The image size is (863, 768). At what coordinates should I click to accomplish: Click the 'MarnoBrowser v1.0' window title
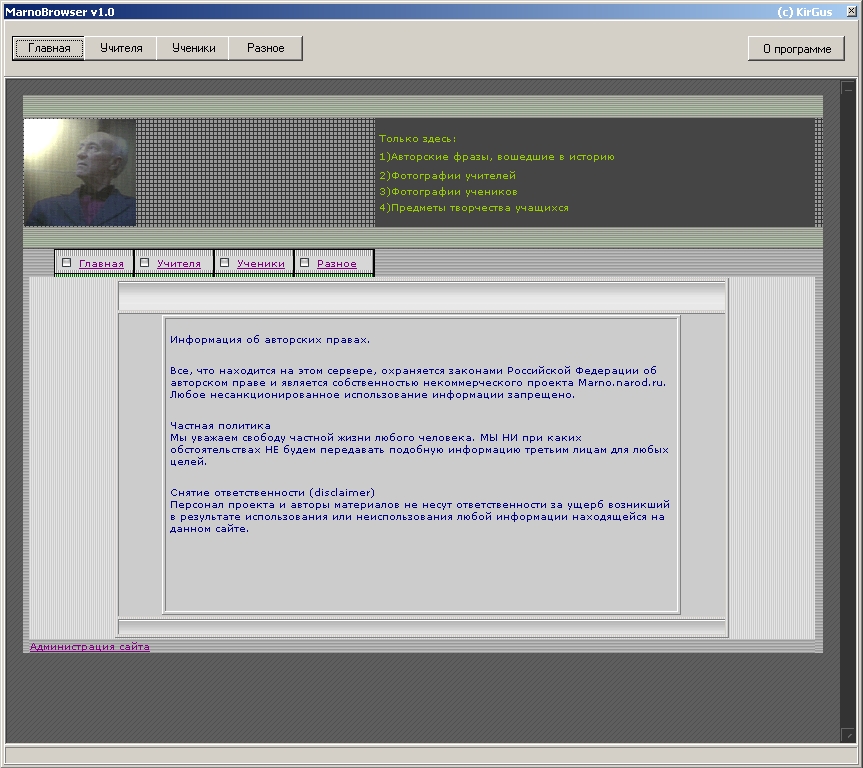click(x=59, y=12)
